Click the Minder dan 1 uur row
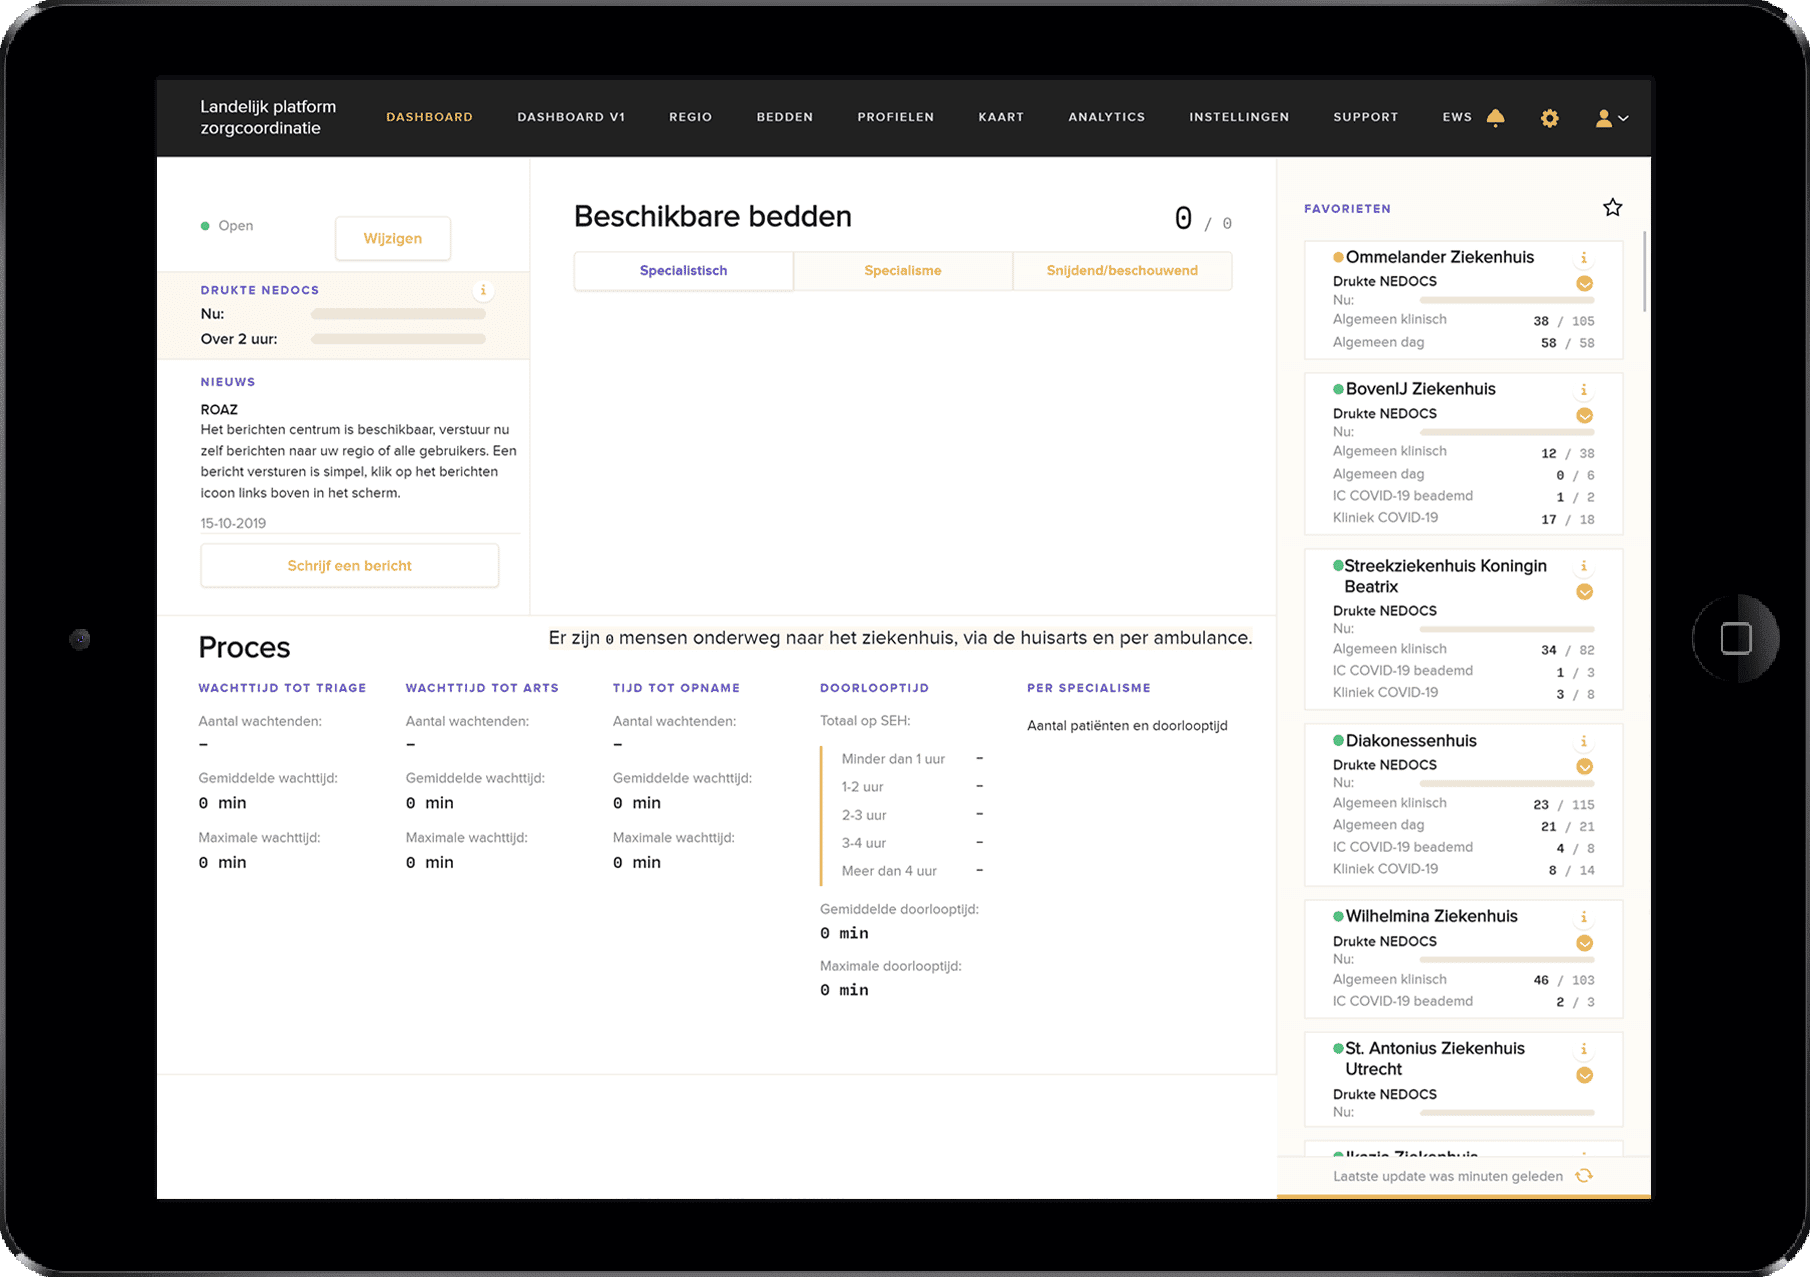Image resolution: width=1810 pixels, height=1277 pixels. [x=912, y=759]
